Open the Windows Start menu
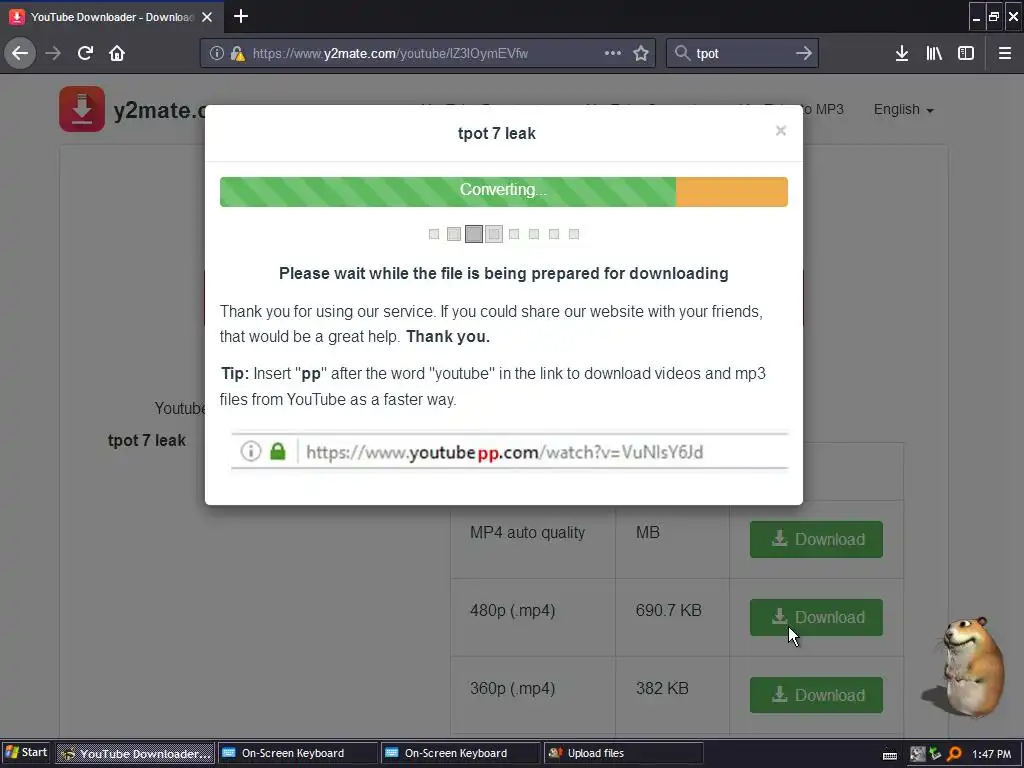The height and width of the screenshot is (768, 1024). (26, 752)
